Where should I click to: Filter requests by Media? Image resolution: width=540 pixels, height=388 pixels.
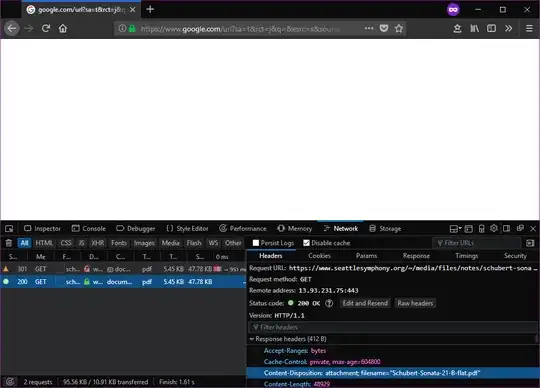(x=170, y=243)
